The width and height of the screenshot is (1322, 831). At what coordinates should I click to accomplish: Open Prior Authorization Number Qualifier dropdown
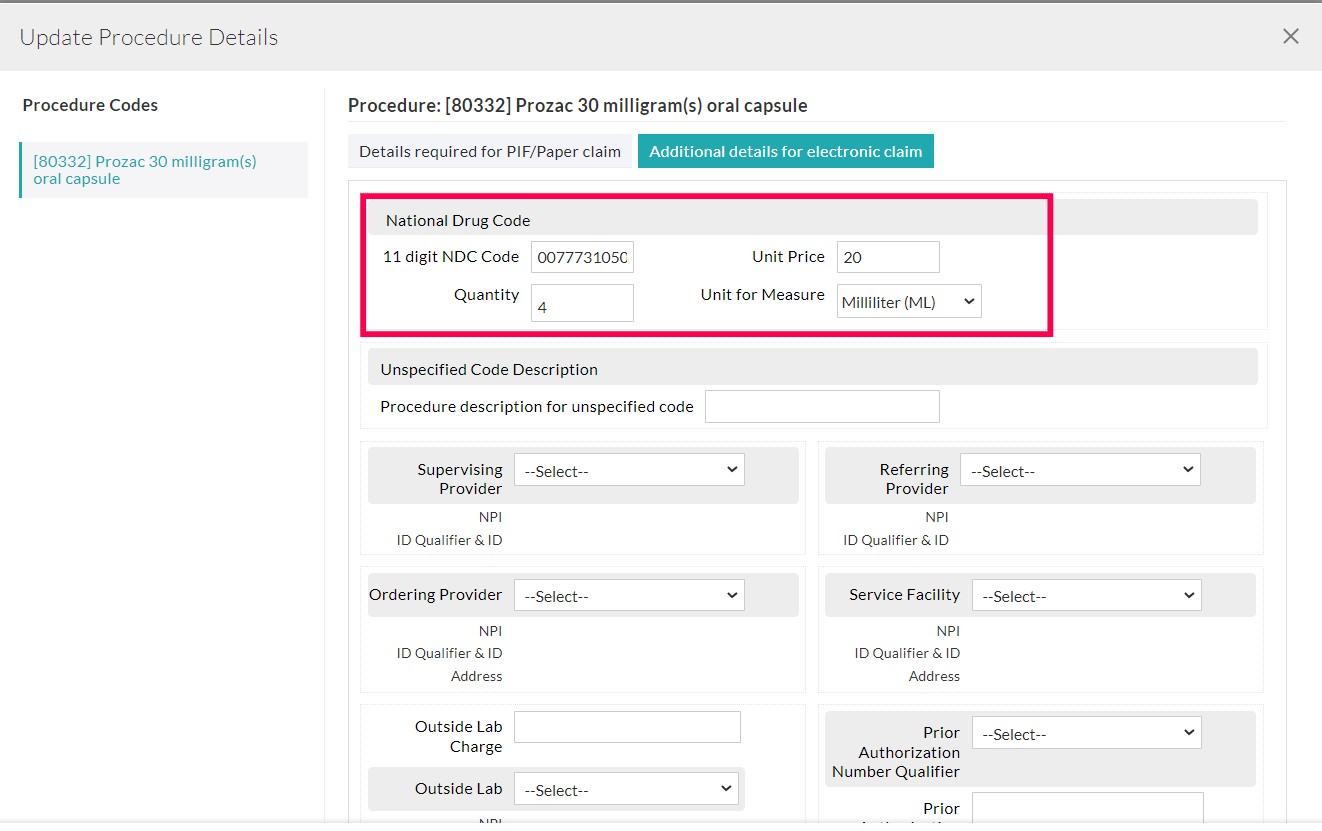pos(1086,733)
